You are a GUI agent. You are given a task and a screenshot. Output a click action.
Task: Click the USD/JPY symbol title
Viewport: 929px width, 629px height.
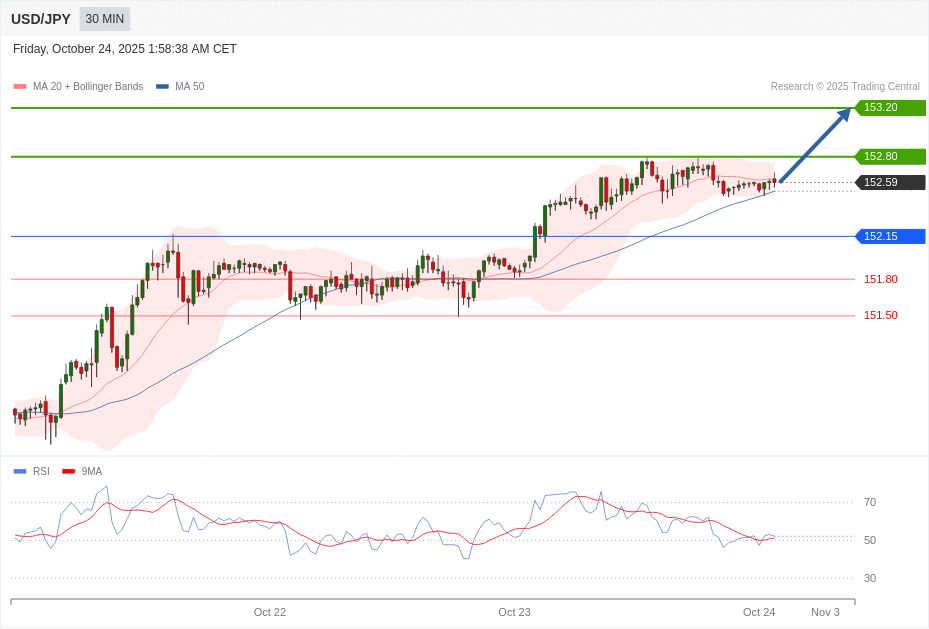[41, 19]
